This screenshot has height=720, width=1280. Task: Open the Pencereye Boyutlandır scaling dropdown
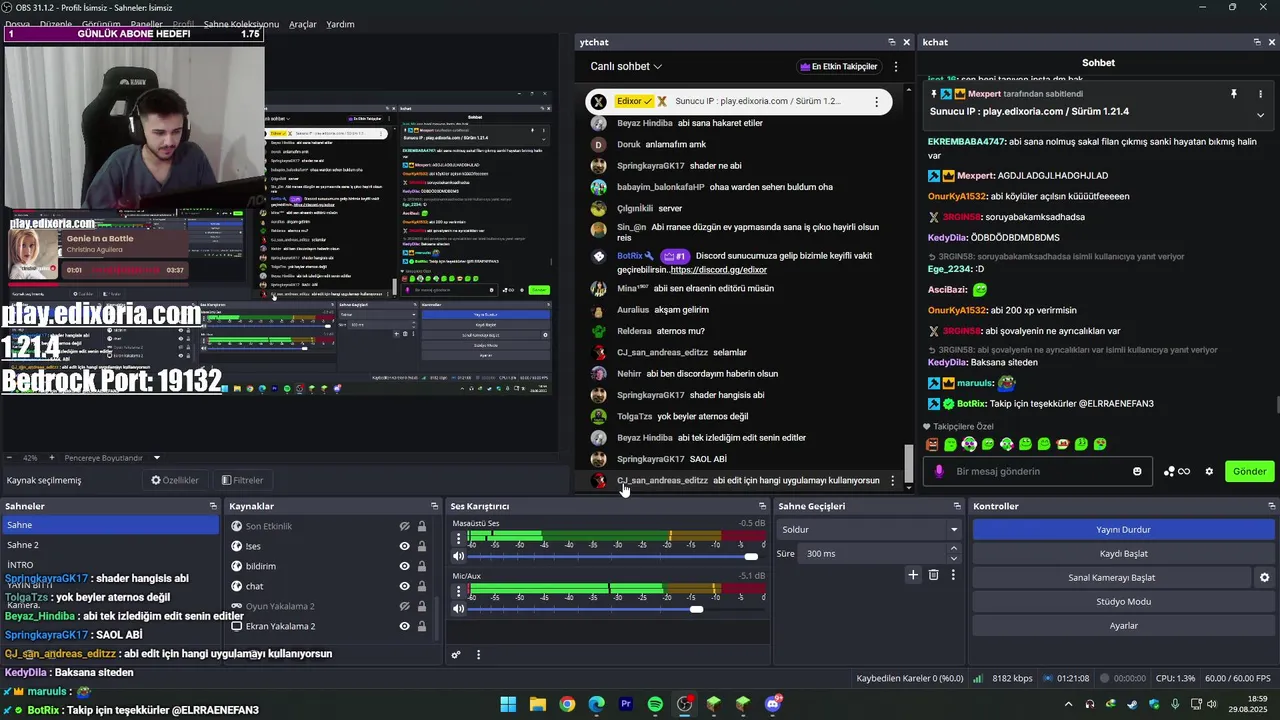coord(112,458)
